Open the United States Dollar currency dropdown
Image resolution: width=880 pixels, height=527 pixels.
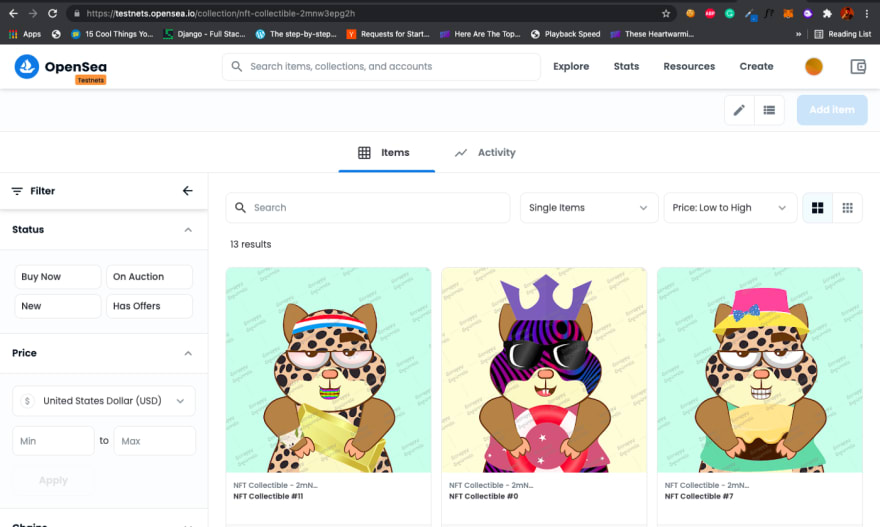coord(104,401)
